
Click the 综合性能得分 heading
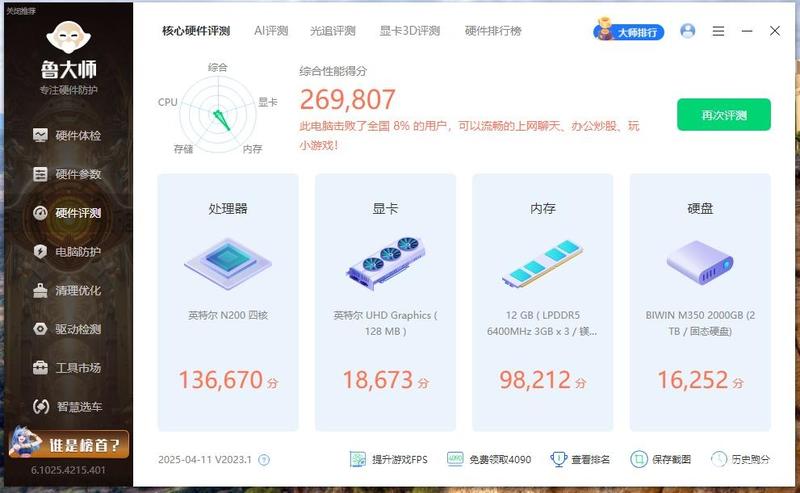[x=333, y=71]
